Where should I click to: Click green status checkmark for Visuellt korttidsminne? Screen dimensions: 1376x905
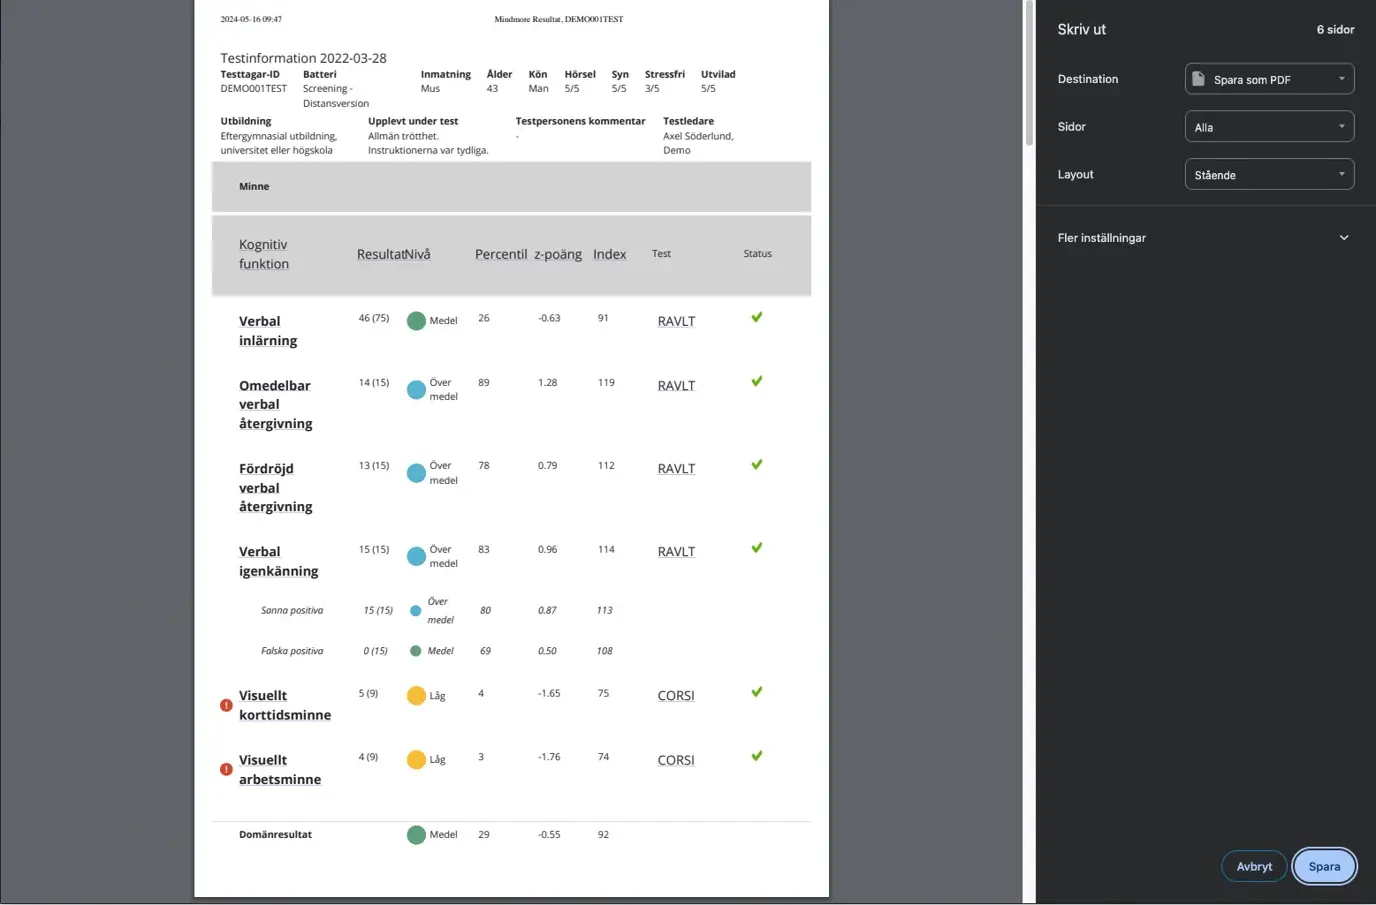tap(757, 692)
